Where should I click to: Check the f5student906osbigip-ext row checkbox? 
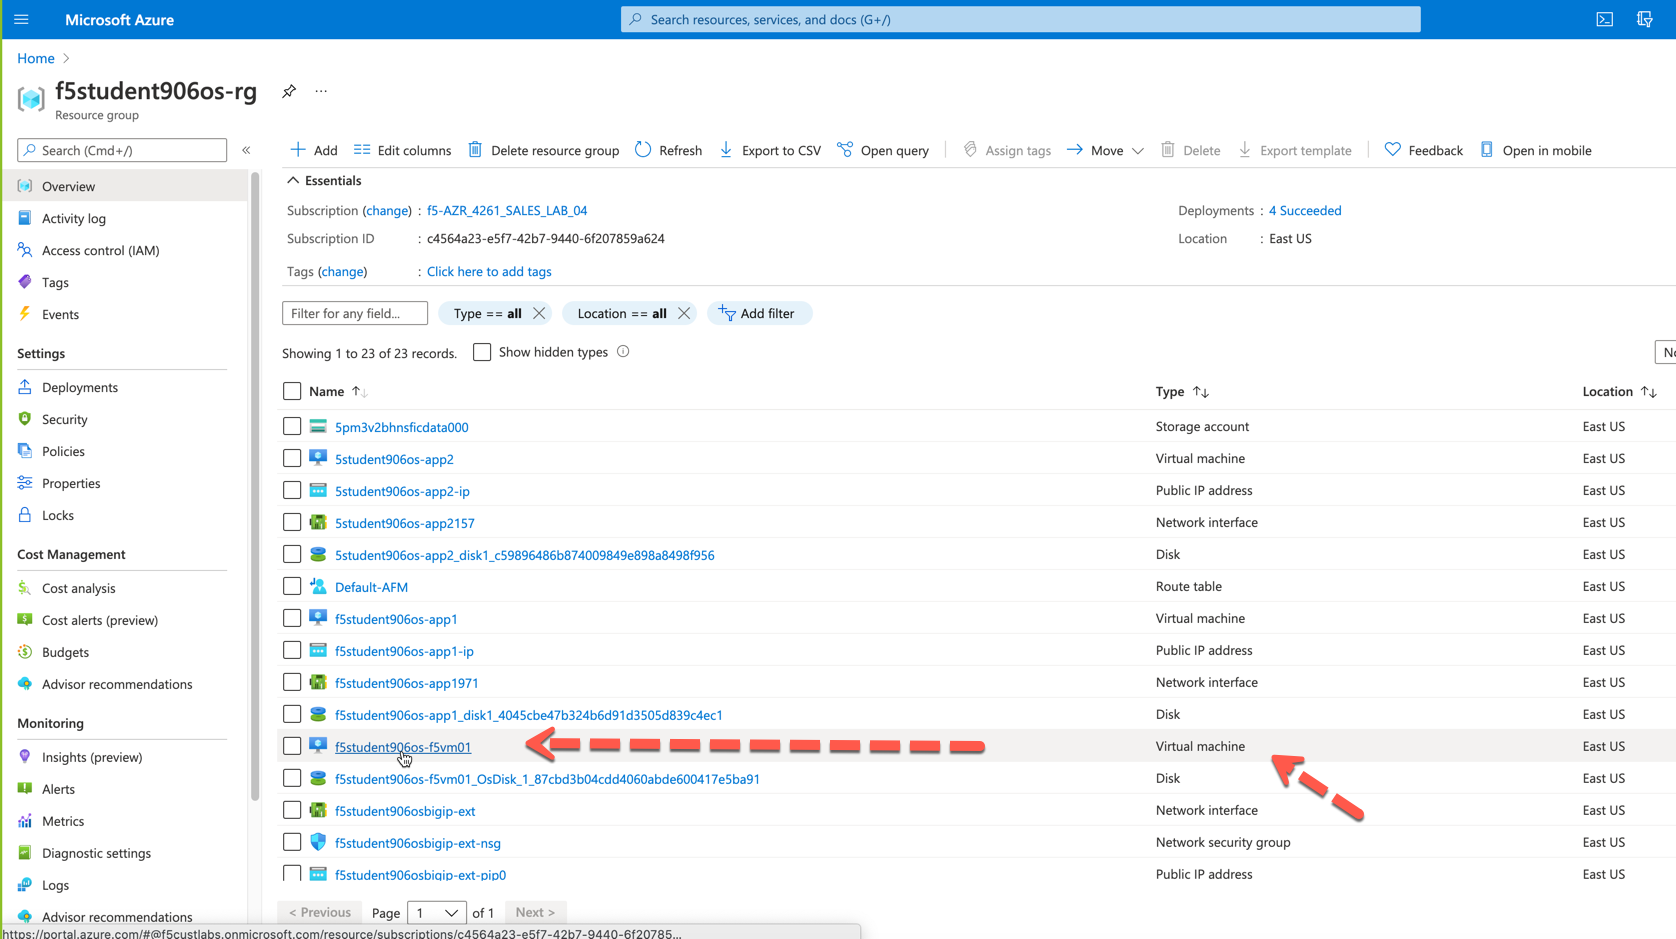tap(292, 810)
